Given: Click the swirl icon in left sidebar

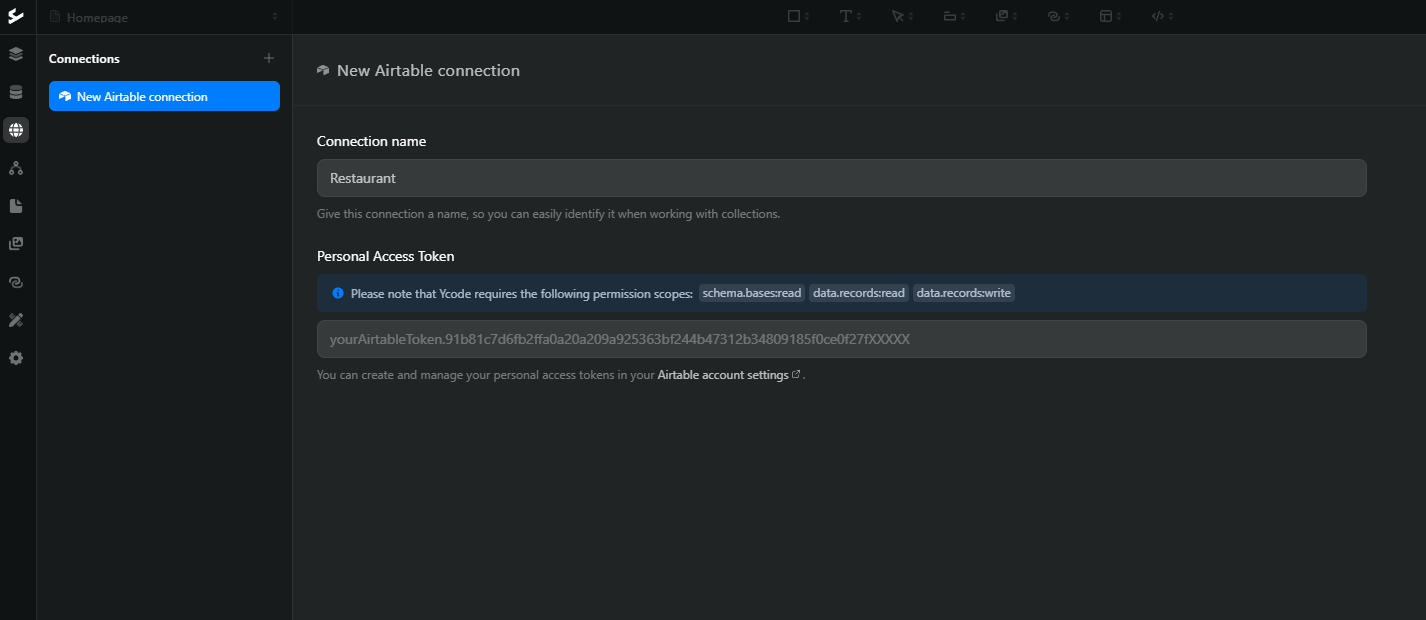Looking at the screenshot, I should tap(16, 282).
